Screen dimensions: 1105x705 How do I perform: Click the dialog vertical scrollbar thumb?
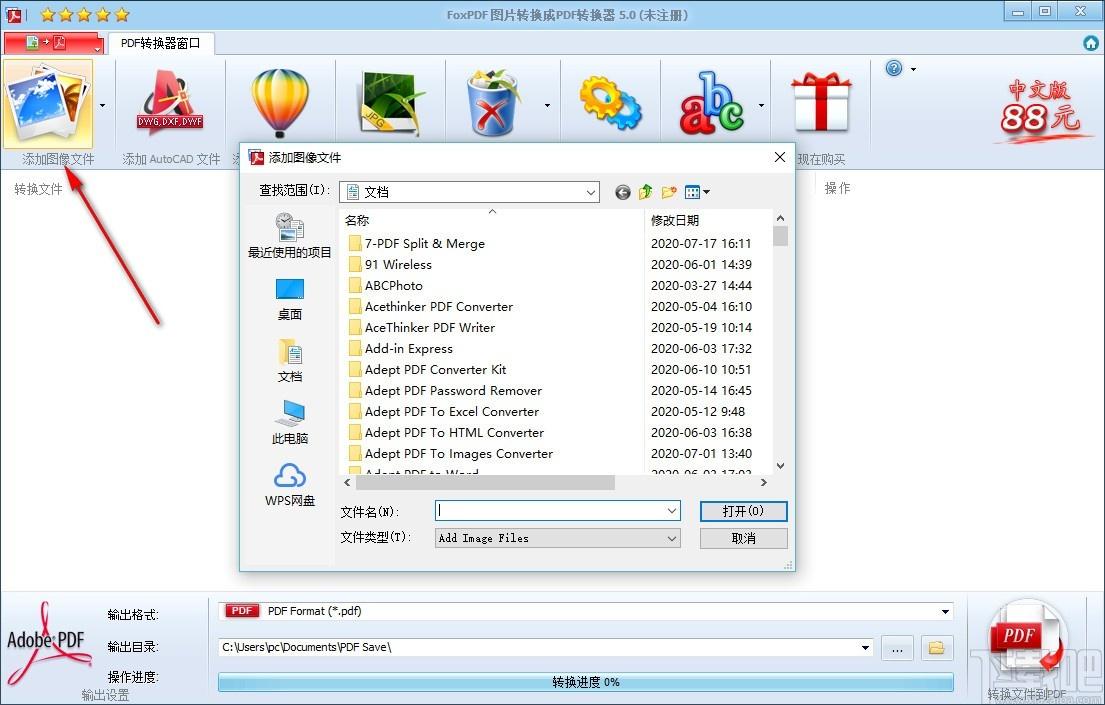click(780, 236)
